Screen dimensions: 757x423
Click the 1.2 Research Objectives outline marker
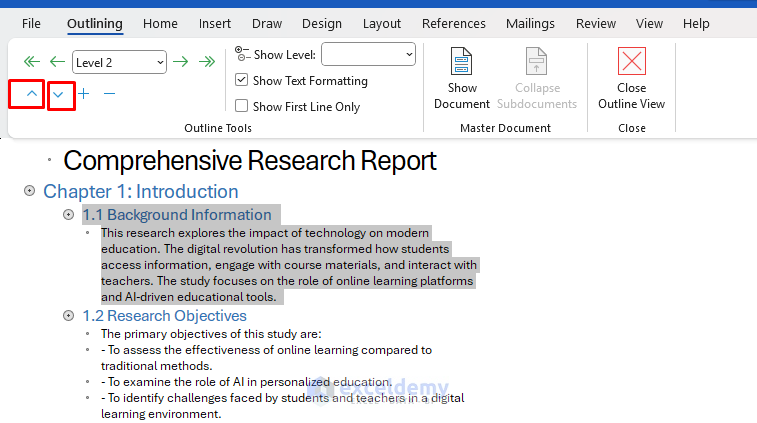[69, 316]
